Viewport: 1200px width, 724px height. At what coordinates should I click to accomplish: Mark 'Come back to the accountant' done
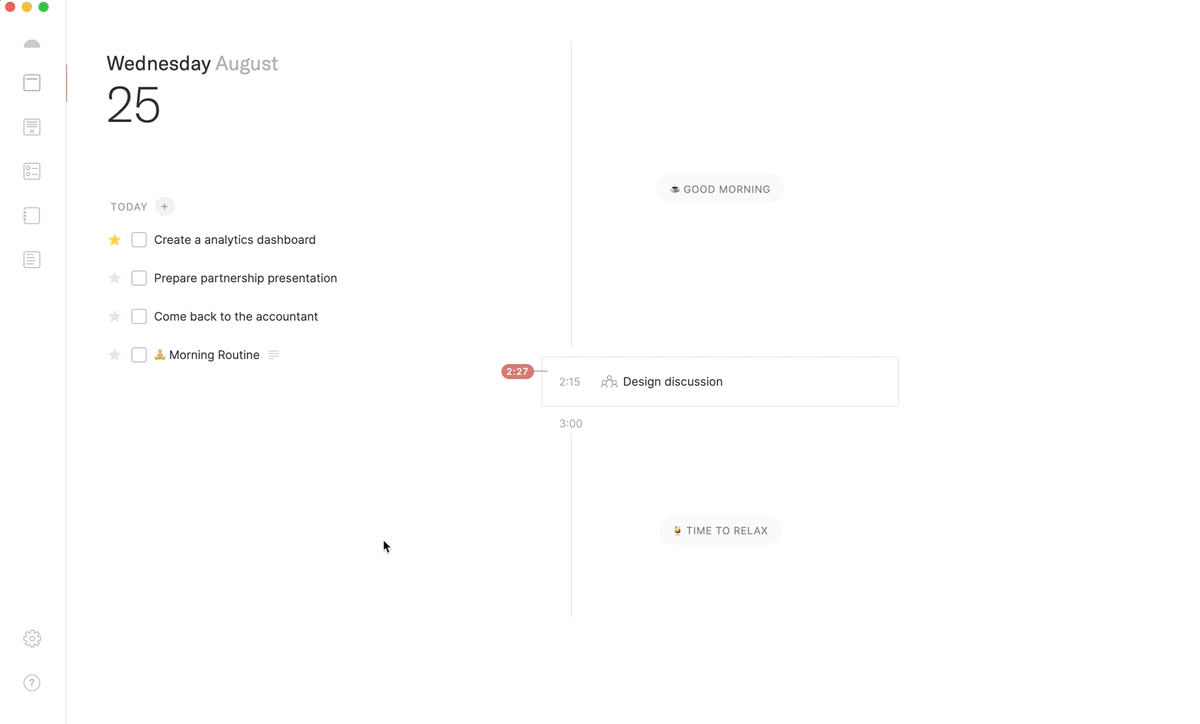point(139,317)
